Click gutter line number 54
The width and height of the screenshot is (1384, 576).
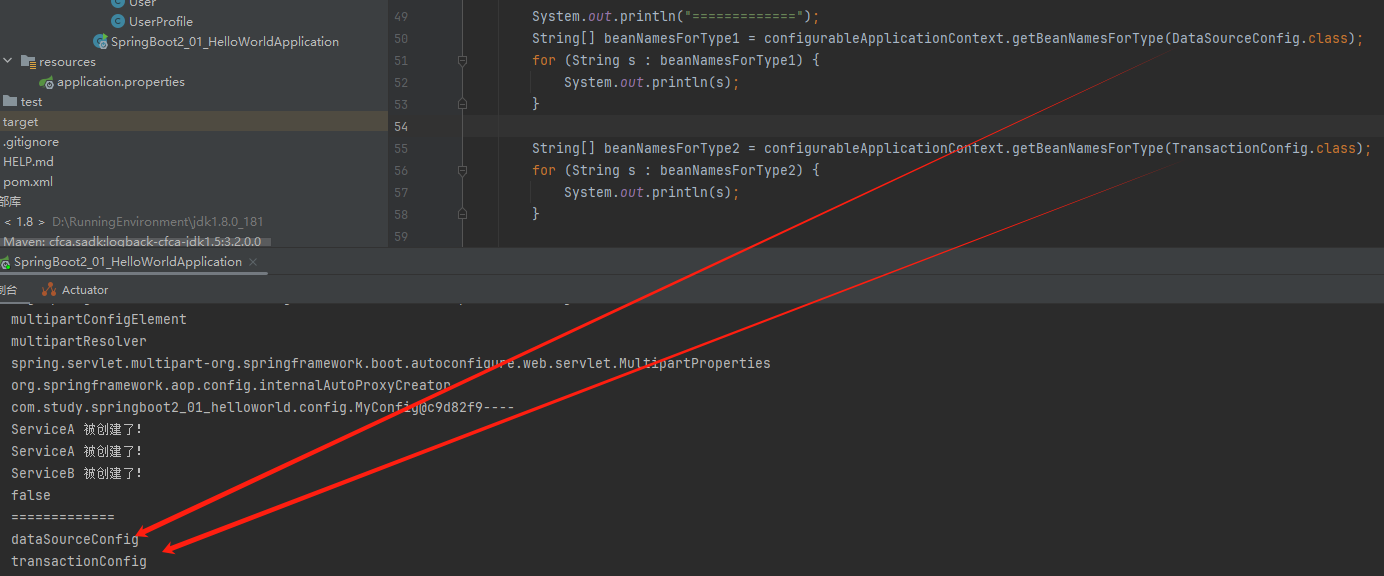401,126
